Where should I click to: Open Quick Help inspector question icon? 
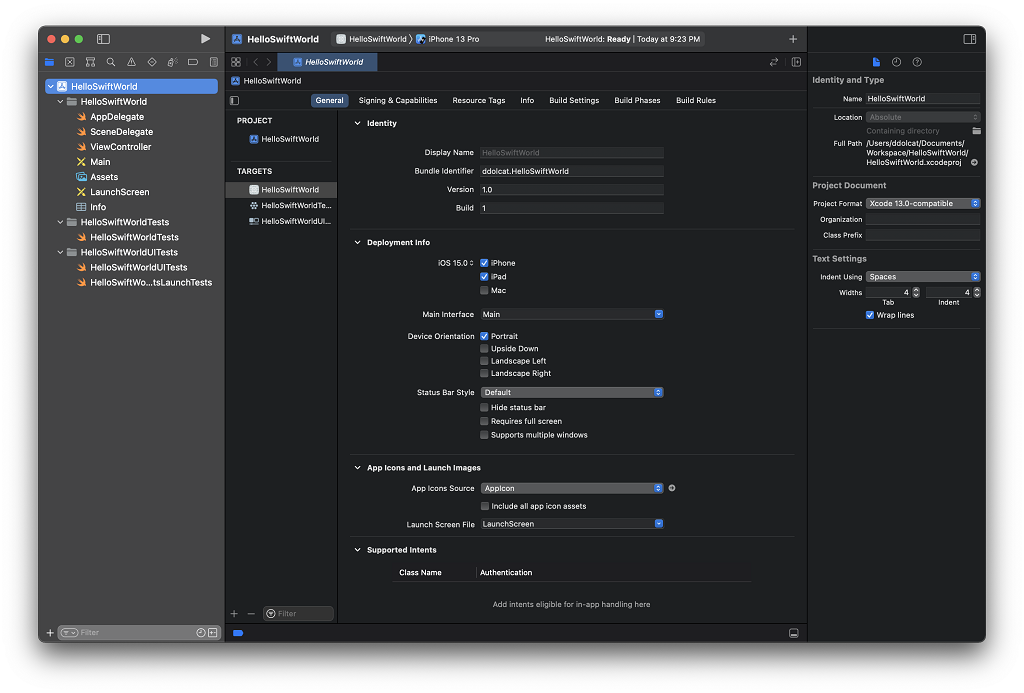click(x=917, y=62)
